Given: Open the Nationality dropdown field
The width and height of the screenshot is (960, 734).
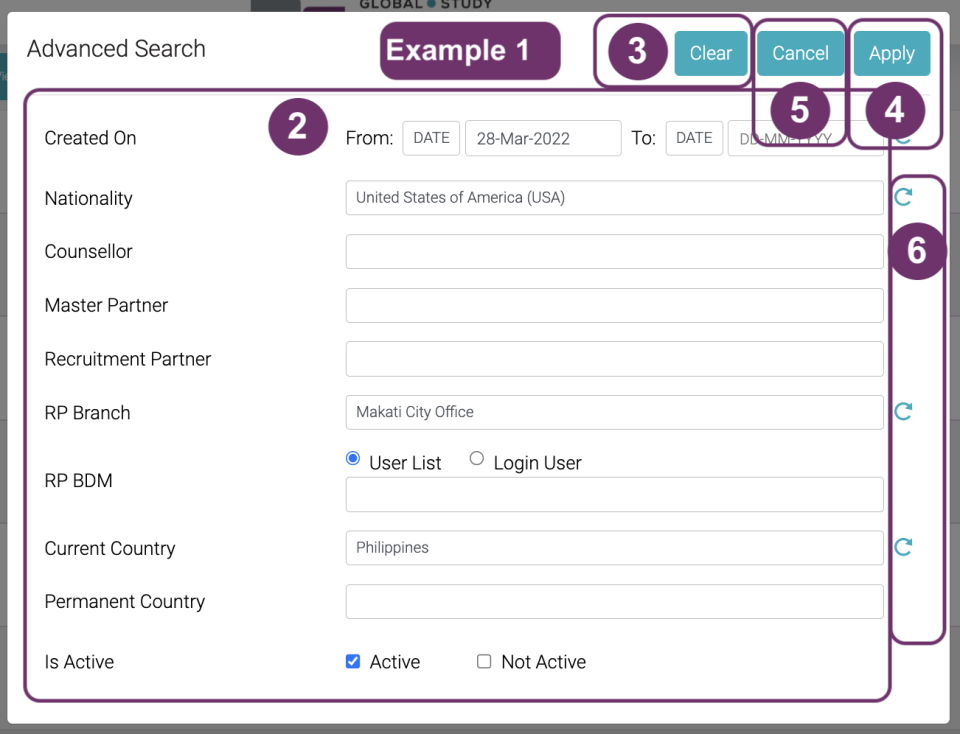Looking at the screenshot, I should pyautogui.click(x=614, y=198).
